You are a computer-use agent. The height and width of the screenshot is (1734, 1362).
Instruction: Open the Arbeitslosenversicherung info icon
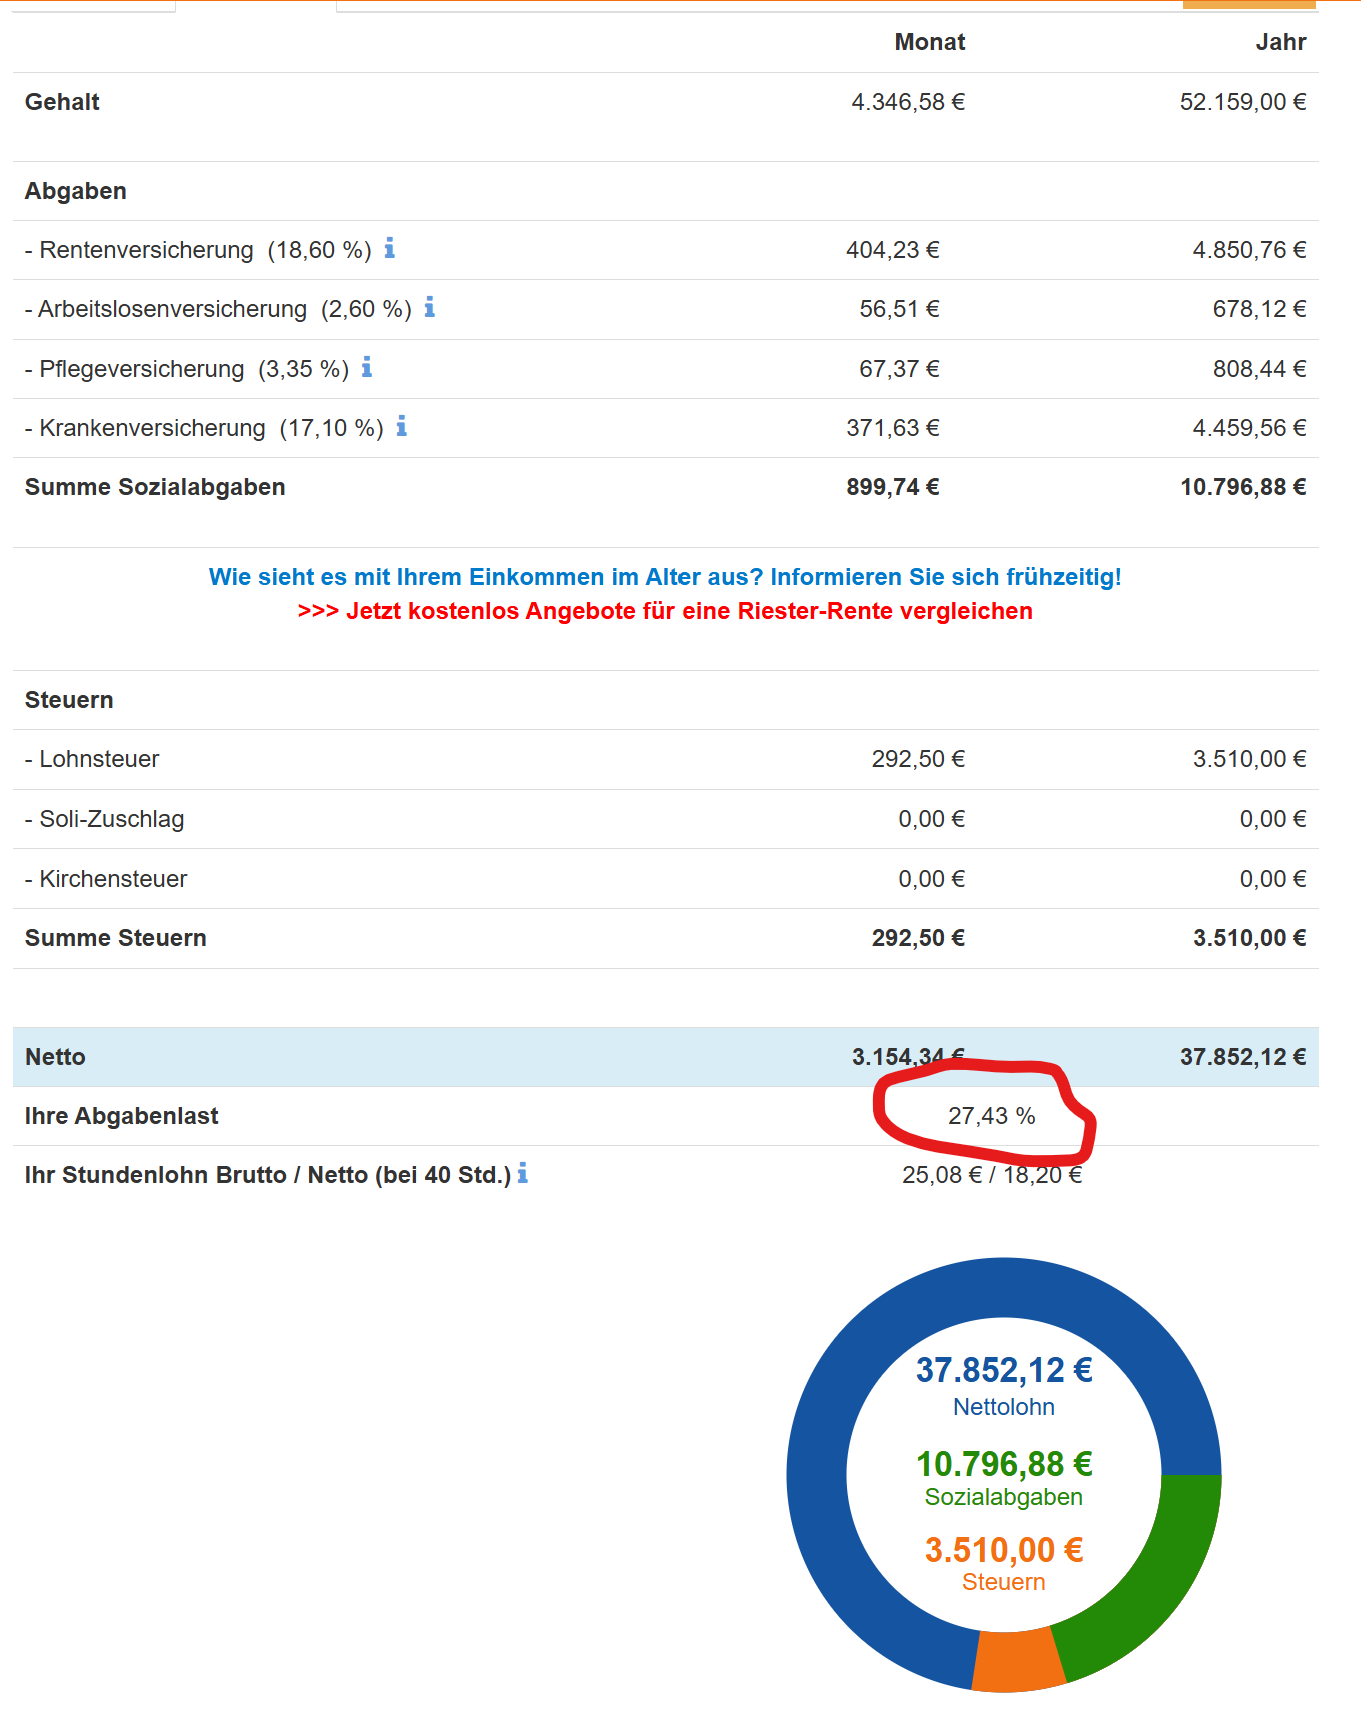(430, 307)
